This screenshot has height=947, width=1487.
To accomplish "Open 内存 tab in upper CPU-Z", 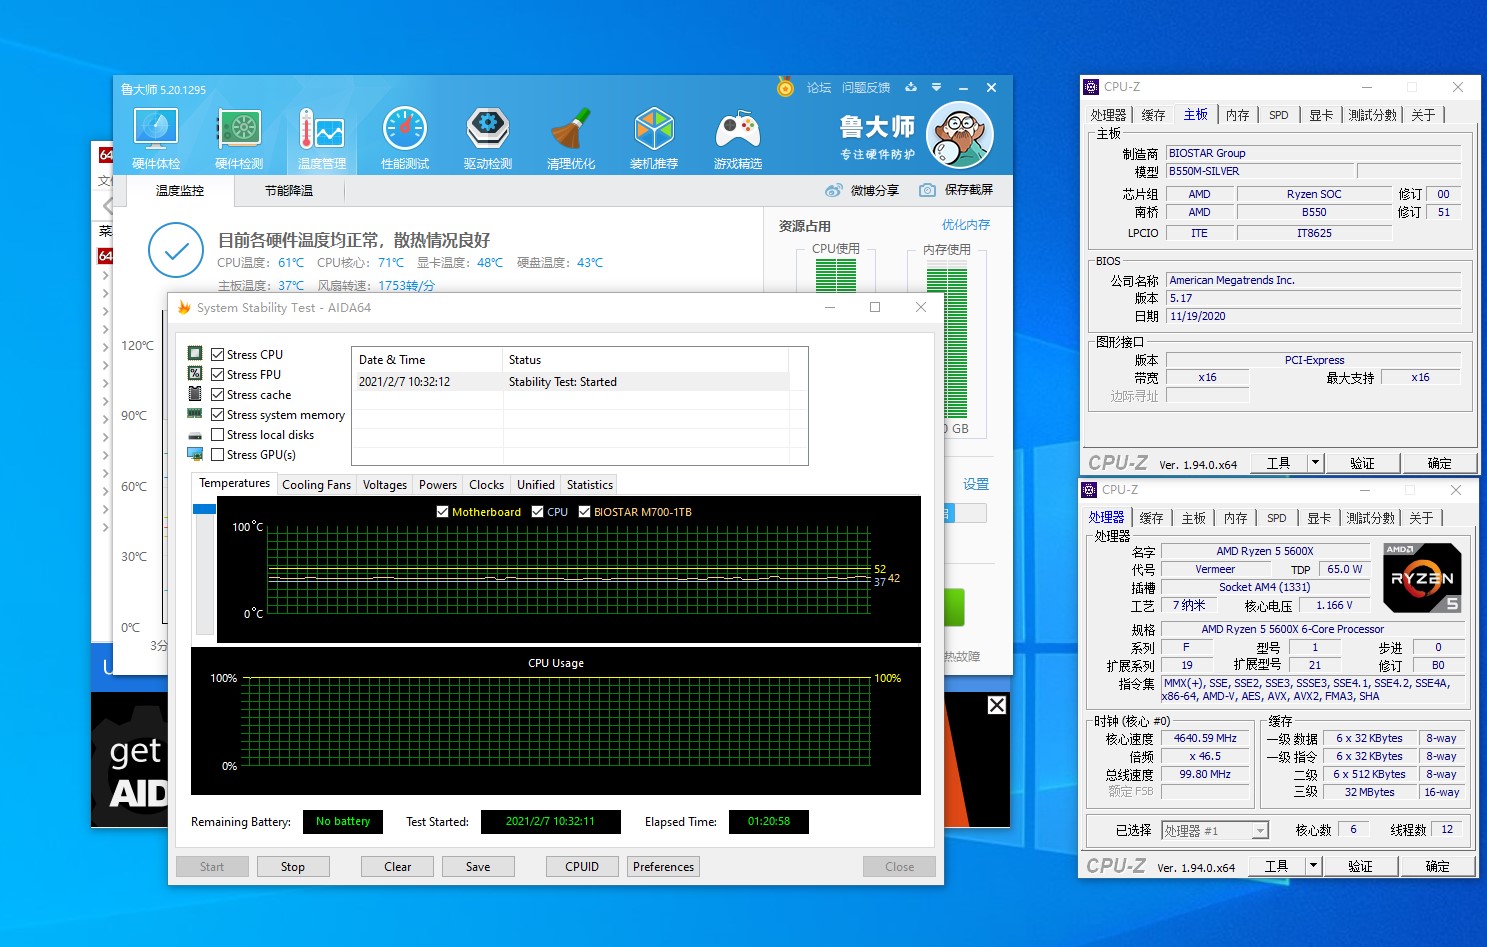I will [x=1238, y=115].
